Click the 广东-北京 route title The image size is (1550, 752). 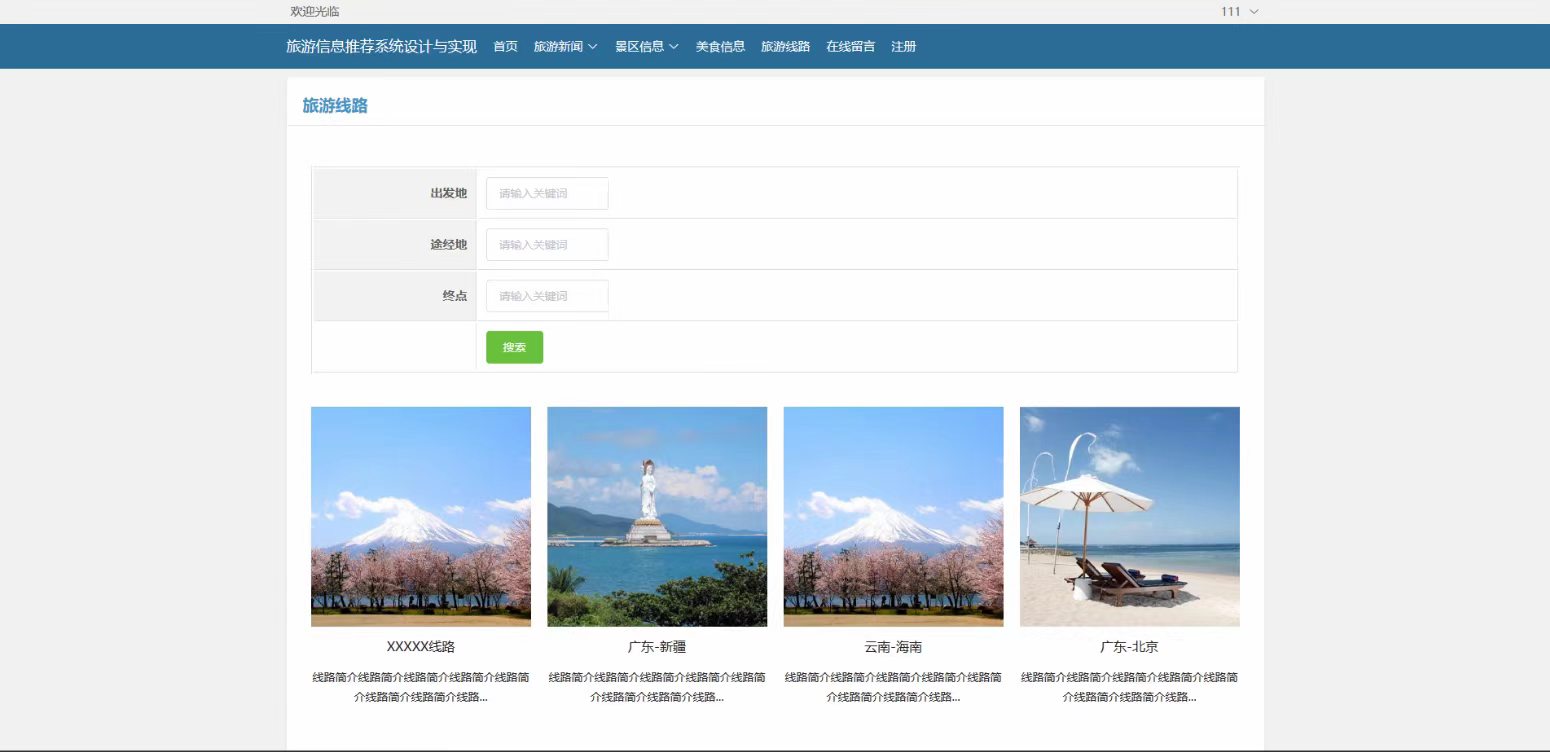(1130, 647)
